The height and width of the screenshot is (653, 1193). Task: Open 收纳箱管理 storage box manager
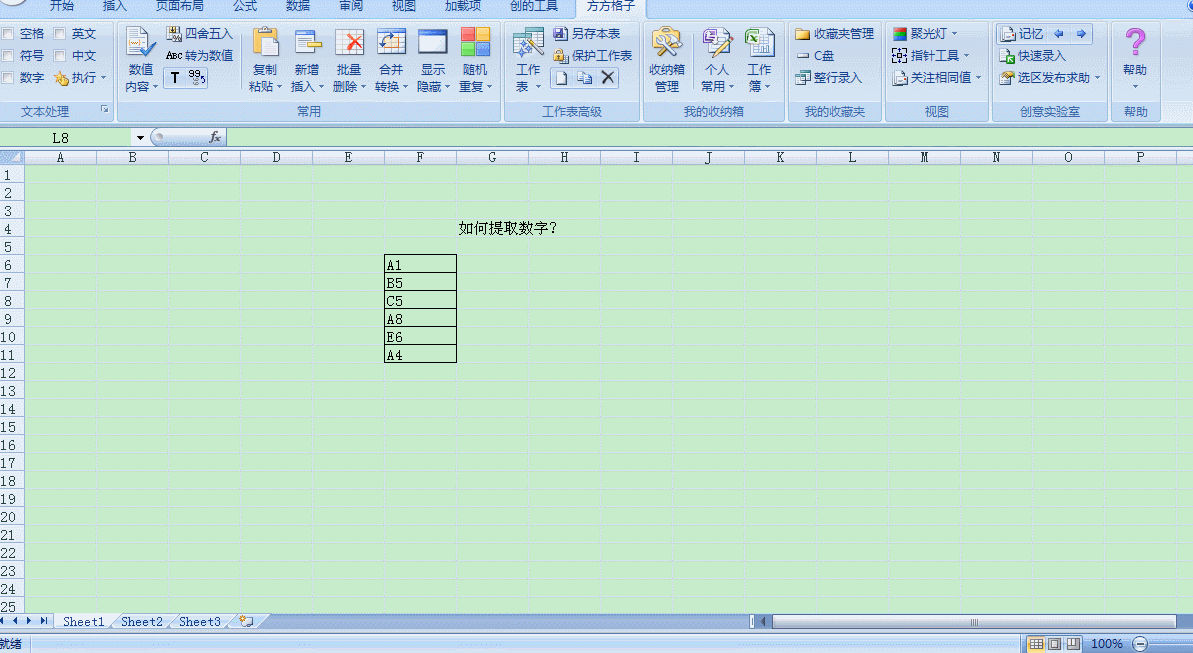click(666, 60)
